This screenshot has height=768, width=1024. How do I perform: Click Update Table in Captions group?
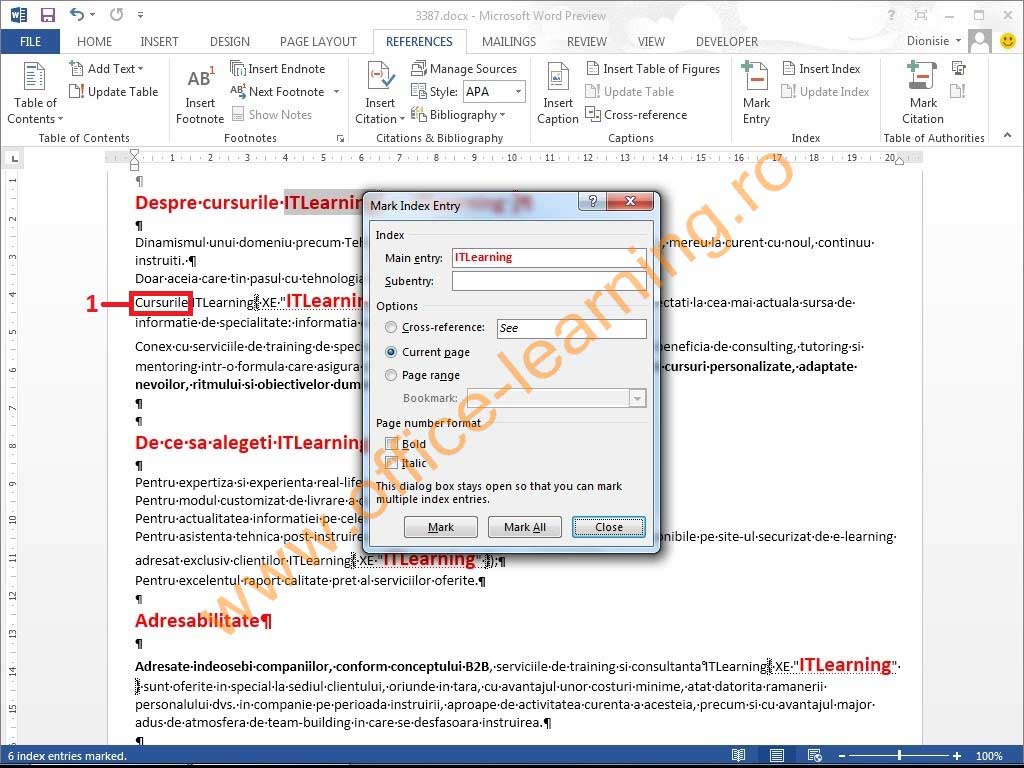(630, 91)
